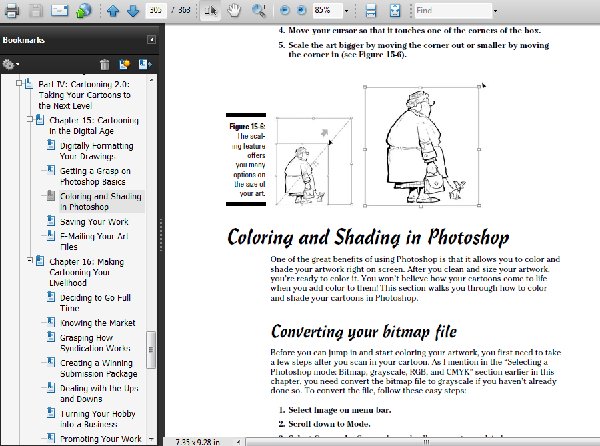
Task: Open Saving Your Work bookmark
Action: click(x=94, y=222)
